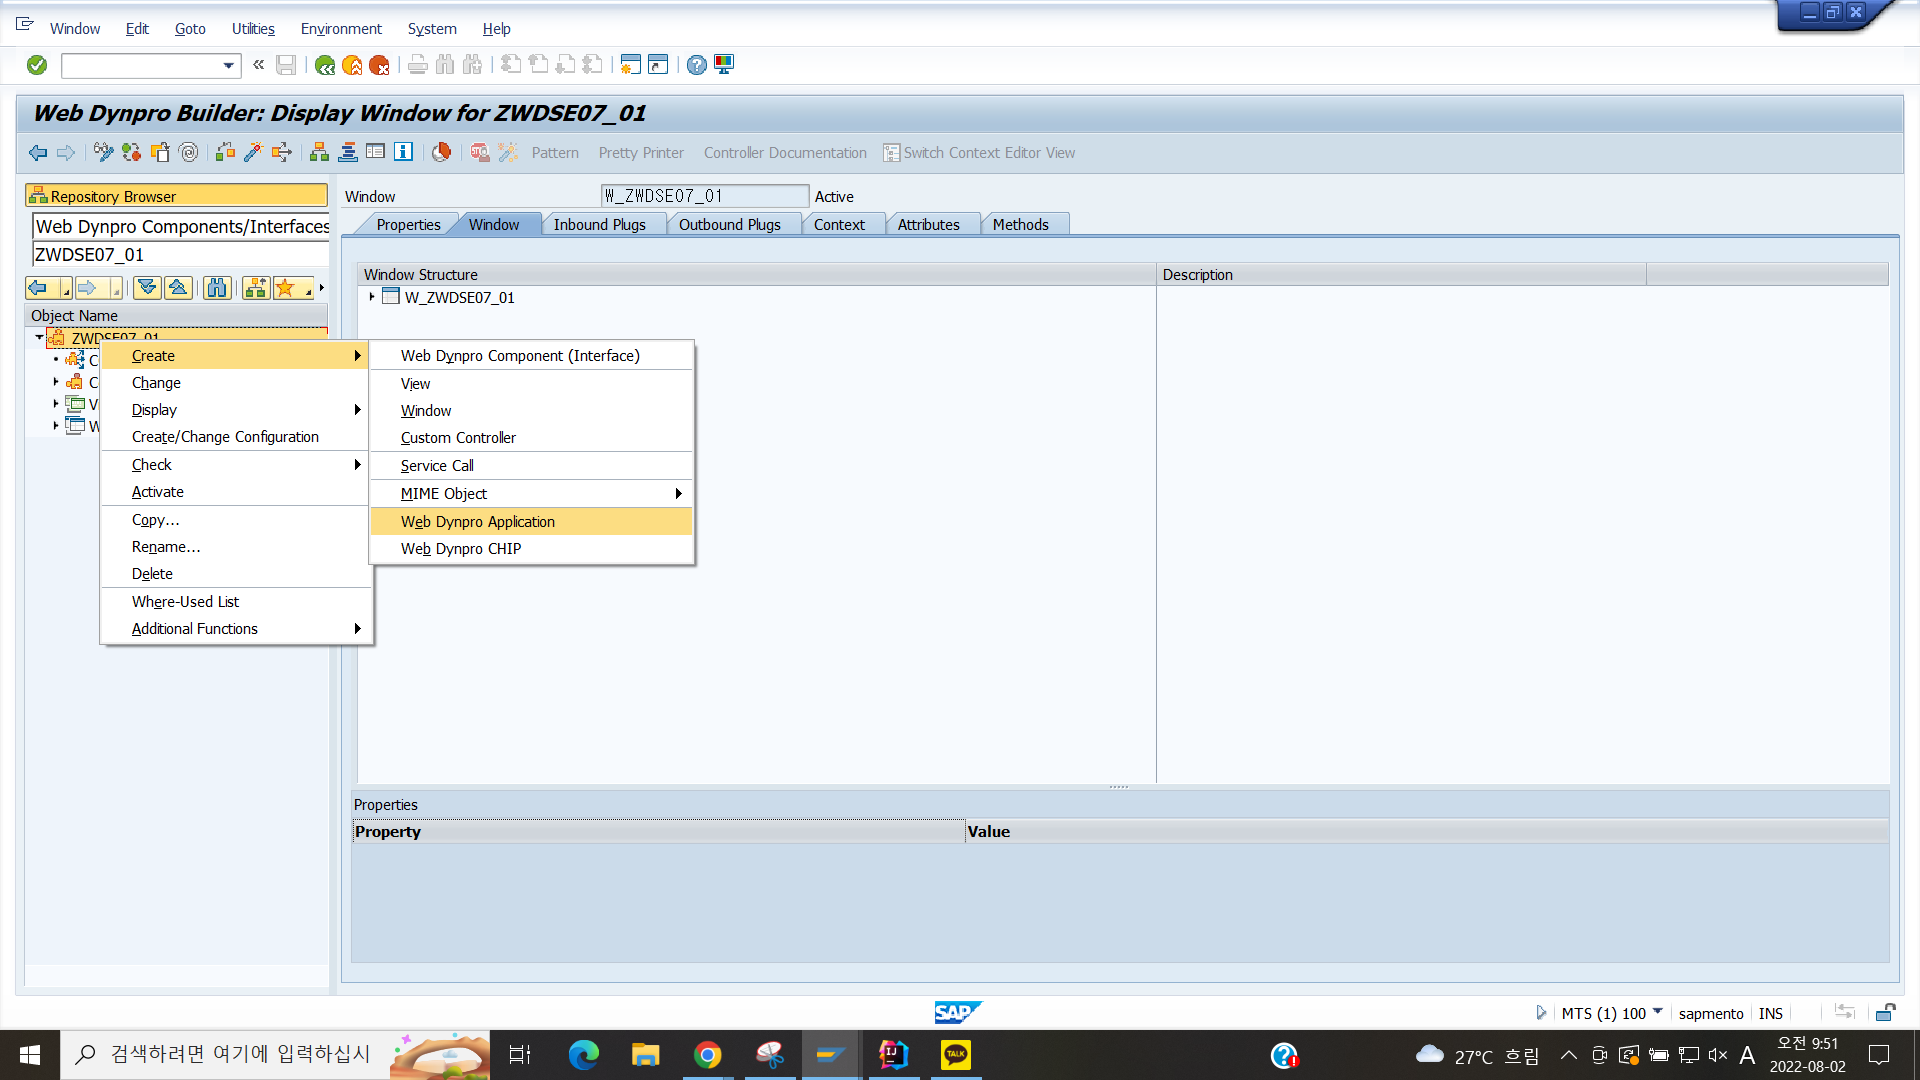This screenshot has width=1920, height=1080.
Task: Click Collapse All Nodes icon in repository browser
Action: 178,288
